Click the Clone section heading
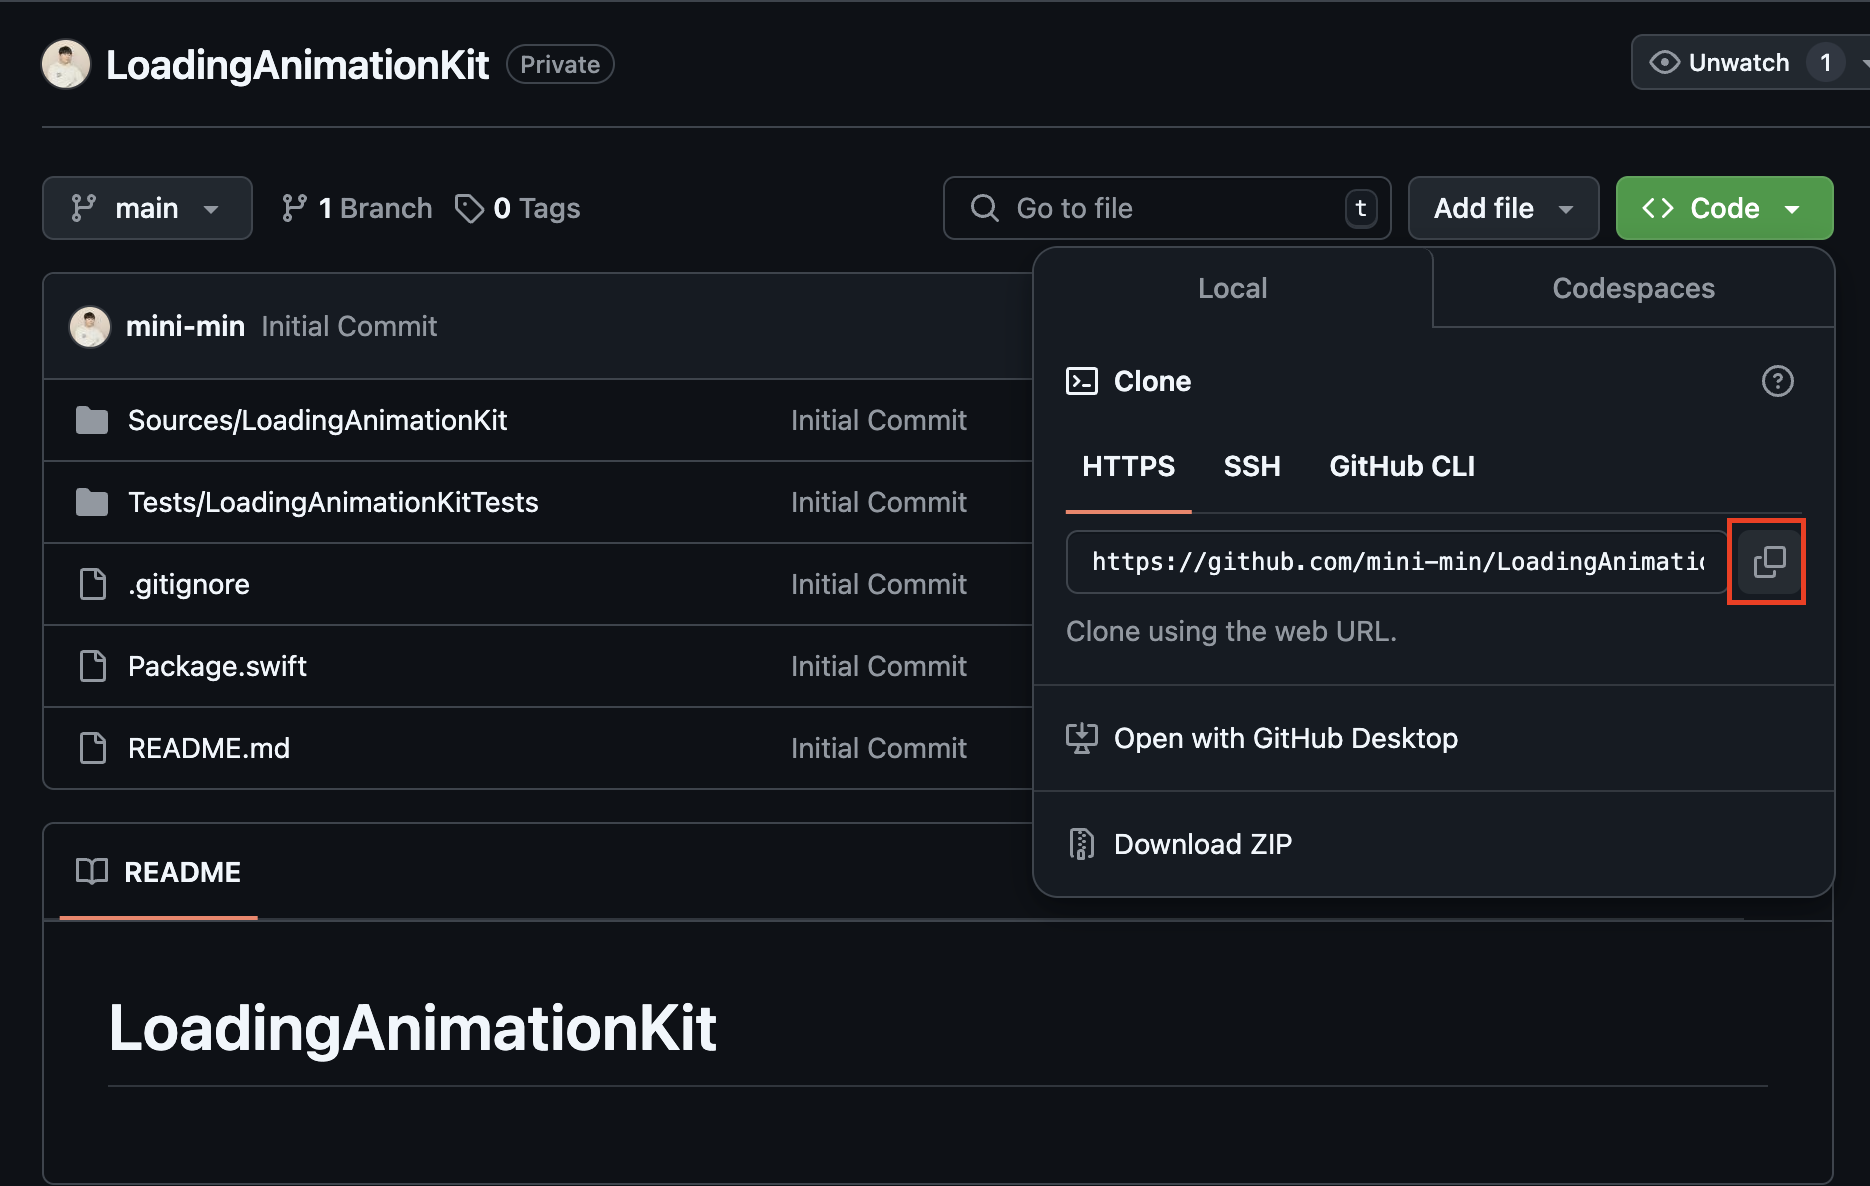The width and height of the screenshot is (1870, 1186). (1152, 381)
